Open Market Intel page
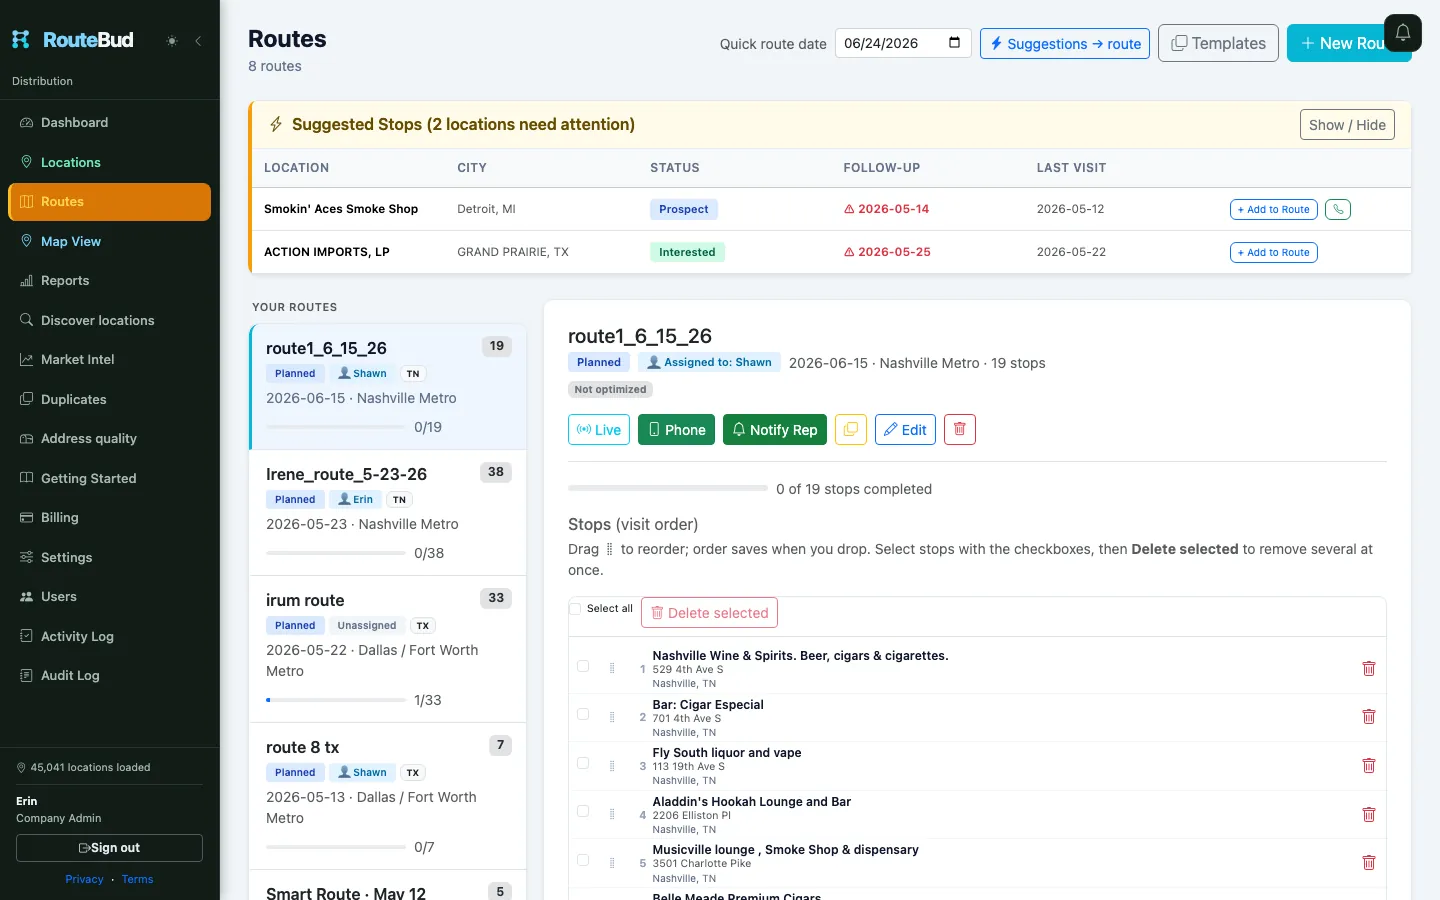This screenshot has height=900, width=1440. [109, 359]
